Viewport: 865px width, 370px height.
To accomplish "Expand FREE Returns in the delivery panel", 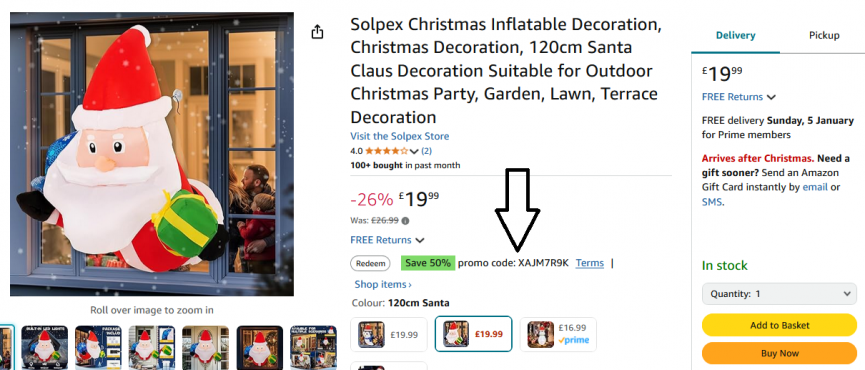I will click(x=739, y=97).
